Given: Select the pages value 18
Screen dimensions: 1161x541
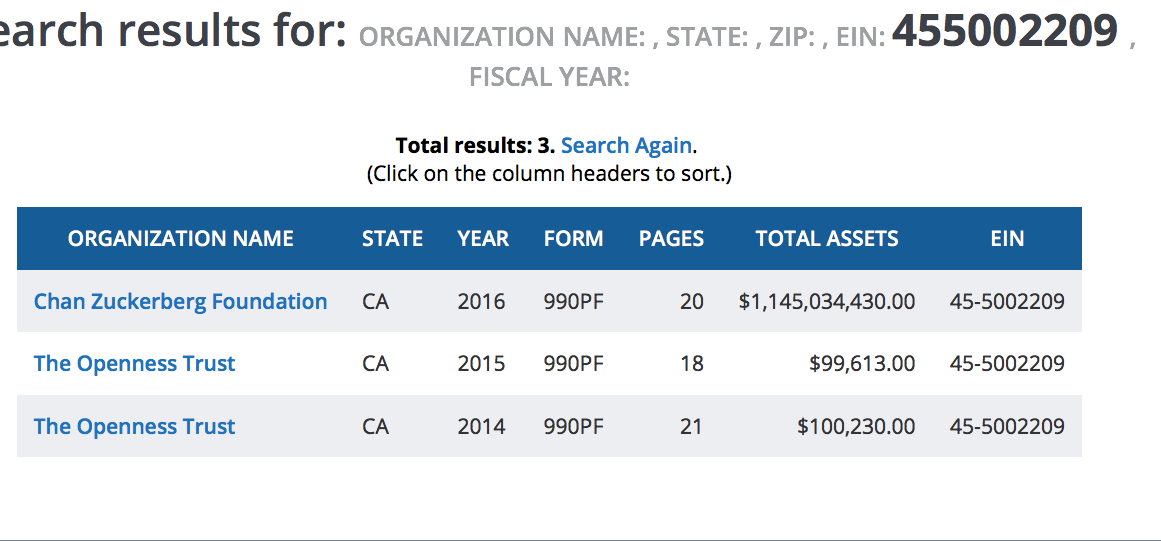Looking at the screenshot, I should [691, 363].
